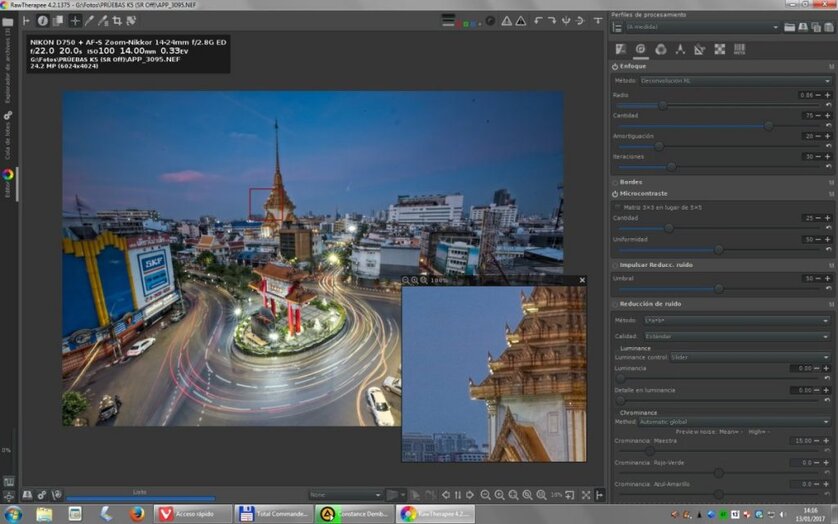The image size is (838, 524).
Task: Toggle the Enfoque sharpening power switch
Action: pyautogui.click(x=614, y=67)
